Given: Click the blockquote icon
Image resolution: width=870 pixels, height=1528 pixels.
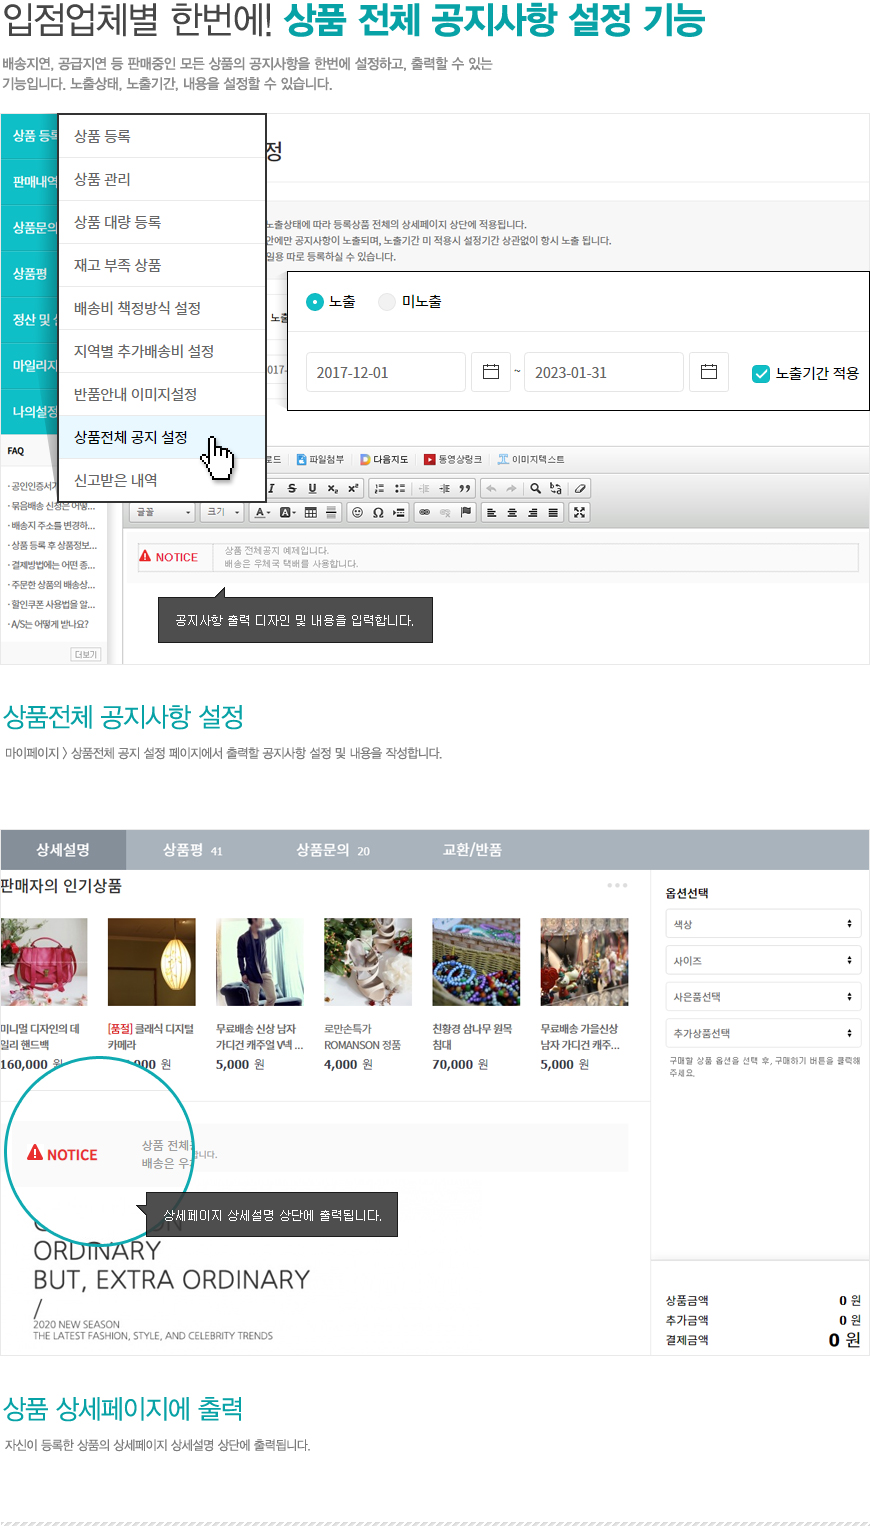Looking at the screenshot, I should pyautogui.click(x=465, y=488).
